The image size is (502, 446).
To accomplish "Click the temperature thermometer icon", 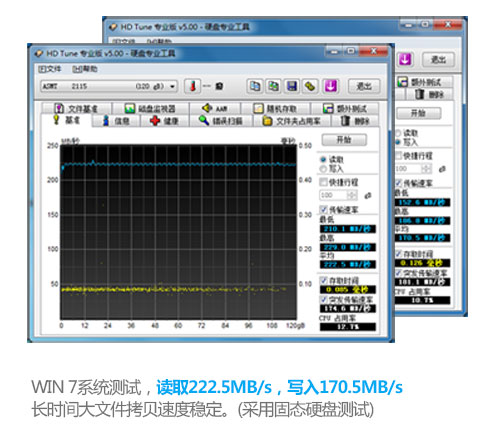I will point(192,86).
